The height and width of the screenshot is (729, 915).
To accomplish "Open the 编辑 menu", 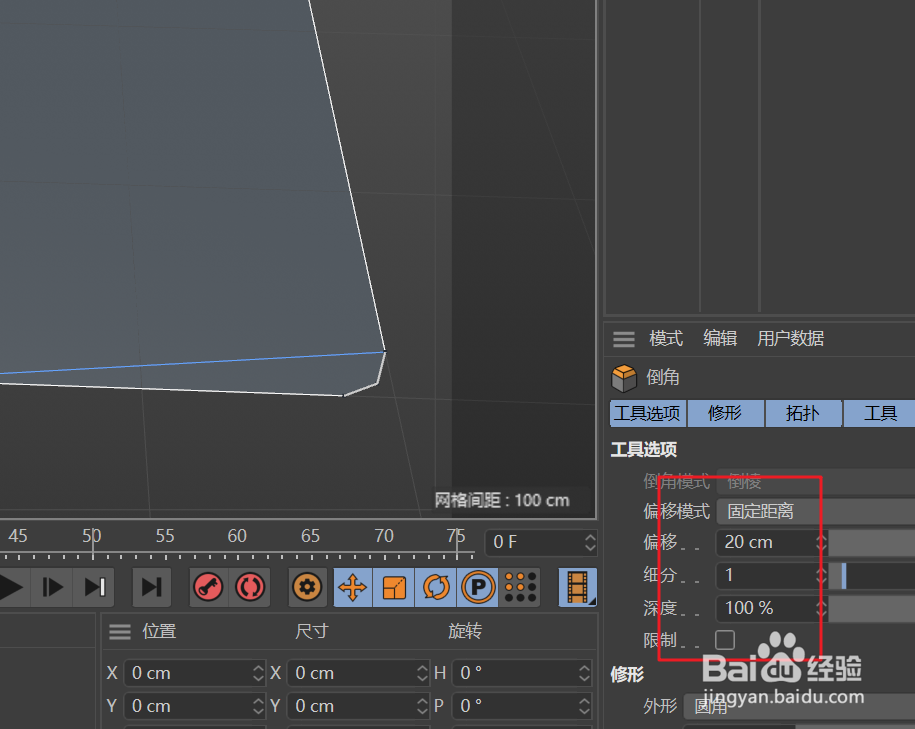I will [720, 338].
